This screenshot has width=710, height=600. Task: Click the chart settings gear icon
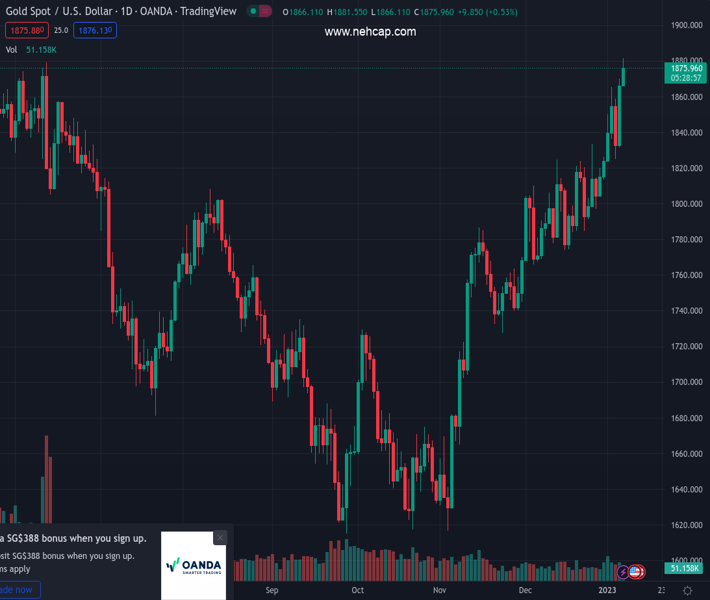687,591
